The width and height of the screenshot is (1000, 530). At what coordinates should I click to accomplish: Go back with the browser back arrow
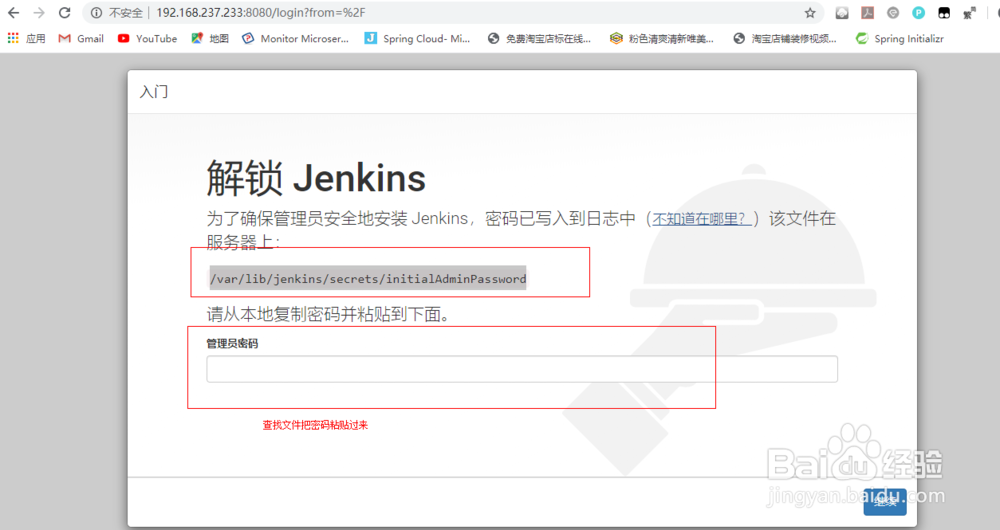[13, 13]
